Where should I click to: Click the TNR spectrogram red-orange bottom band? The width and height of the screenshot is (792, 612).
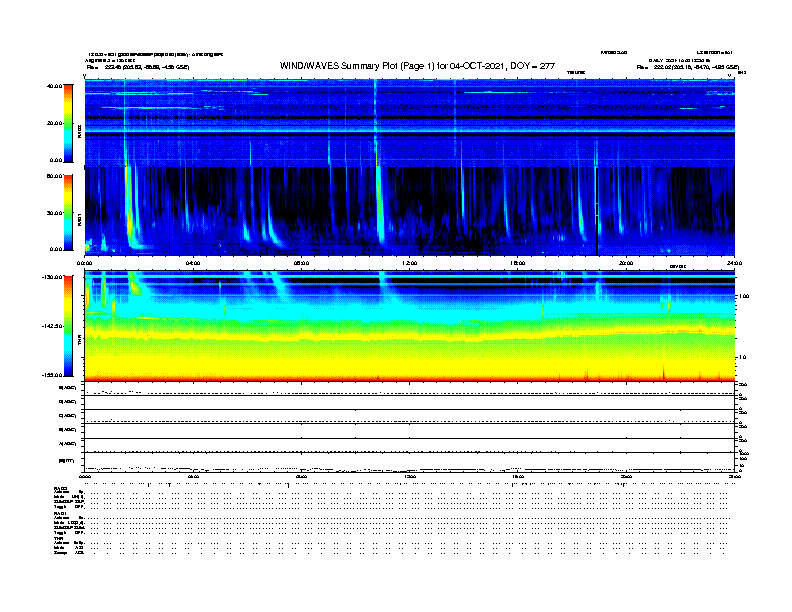[x=410, y=378]
